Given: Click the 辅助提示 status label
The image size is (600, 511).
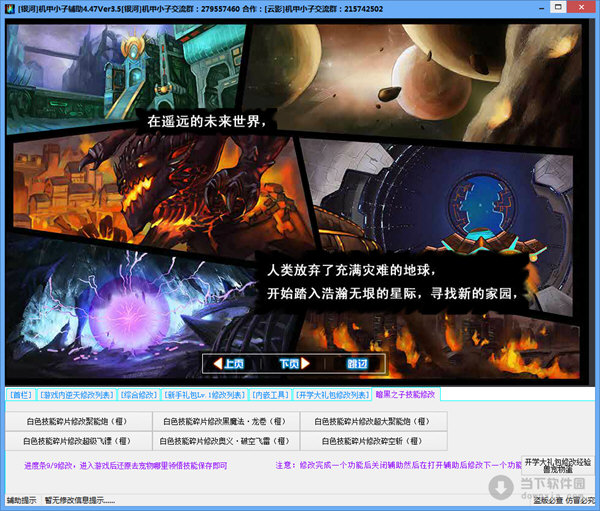Looking at the screenshot, I should click(x=22, y=500).
